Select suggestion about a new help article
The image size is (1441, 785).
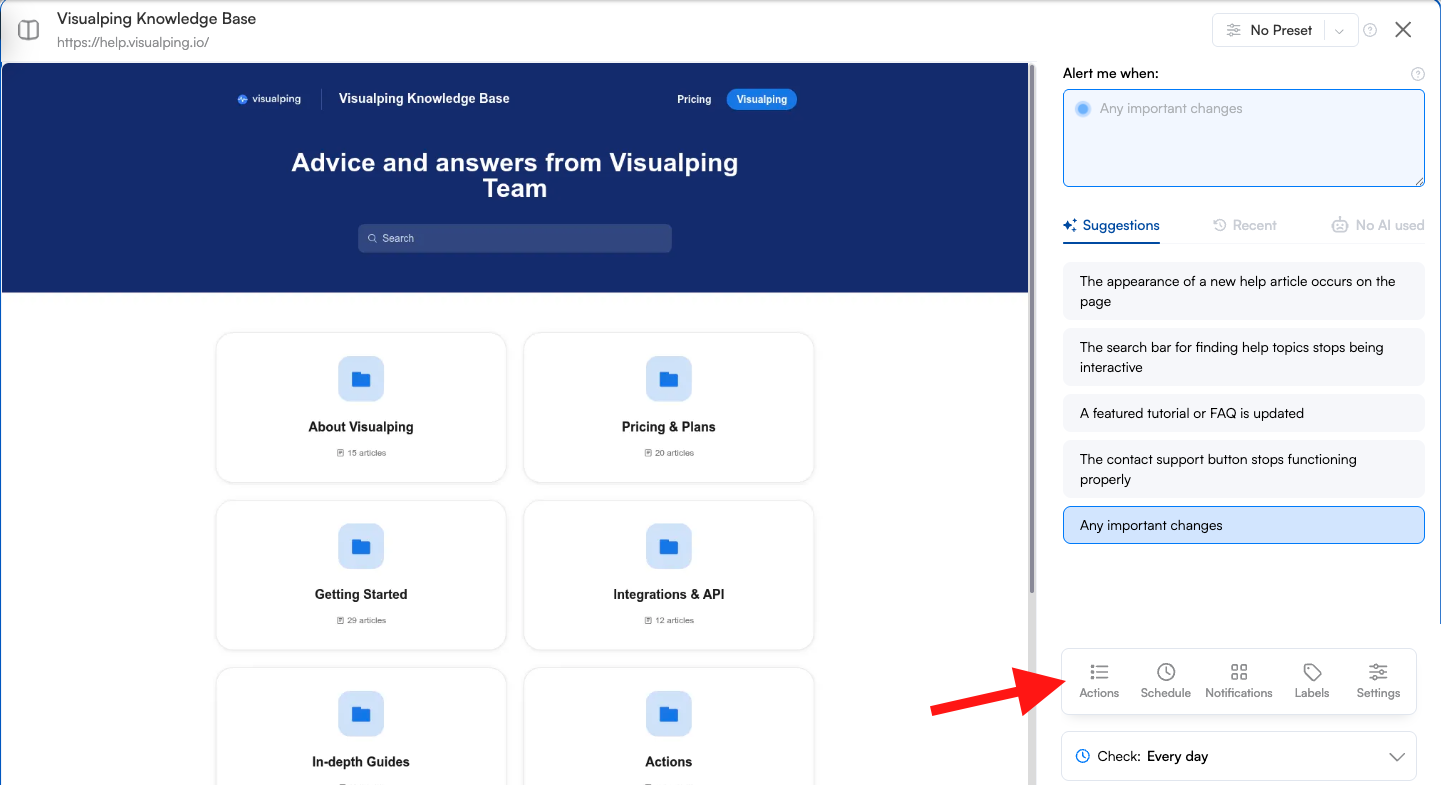pyautogui.click(x=1243, y=292)
